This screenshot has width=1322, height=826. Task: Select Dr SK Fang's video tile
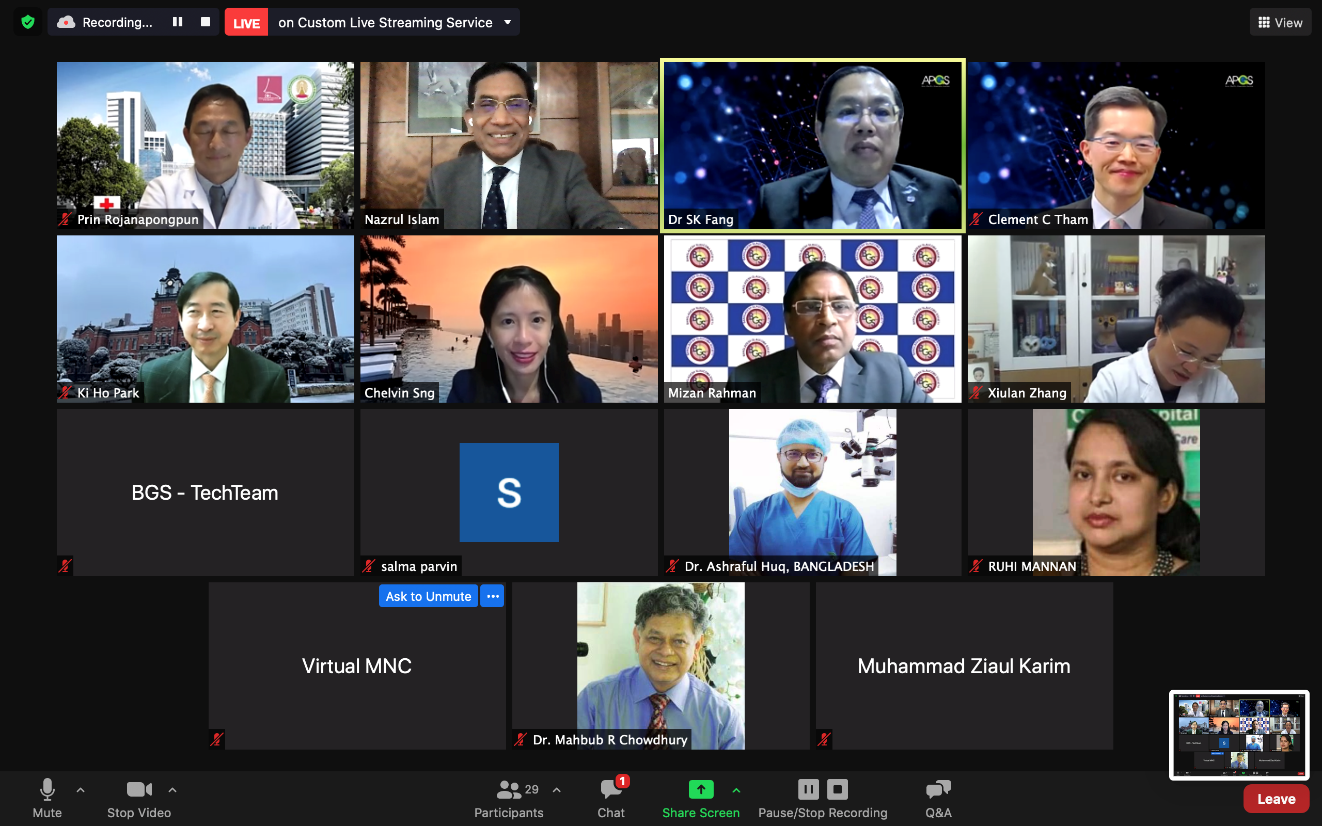(812, 146)
